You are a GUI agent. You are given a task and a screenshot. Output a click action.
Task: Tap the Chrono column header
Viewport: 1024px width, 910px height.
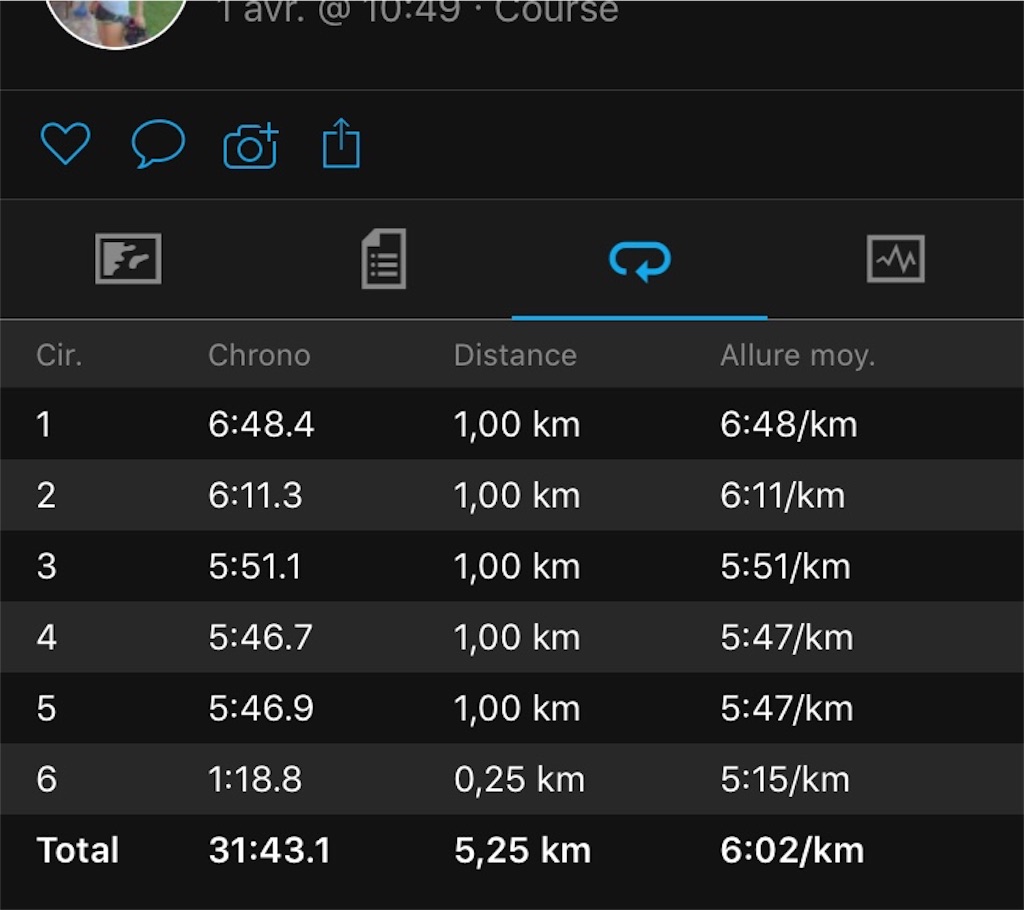(259, 355)
